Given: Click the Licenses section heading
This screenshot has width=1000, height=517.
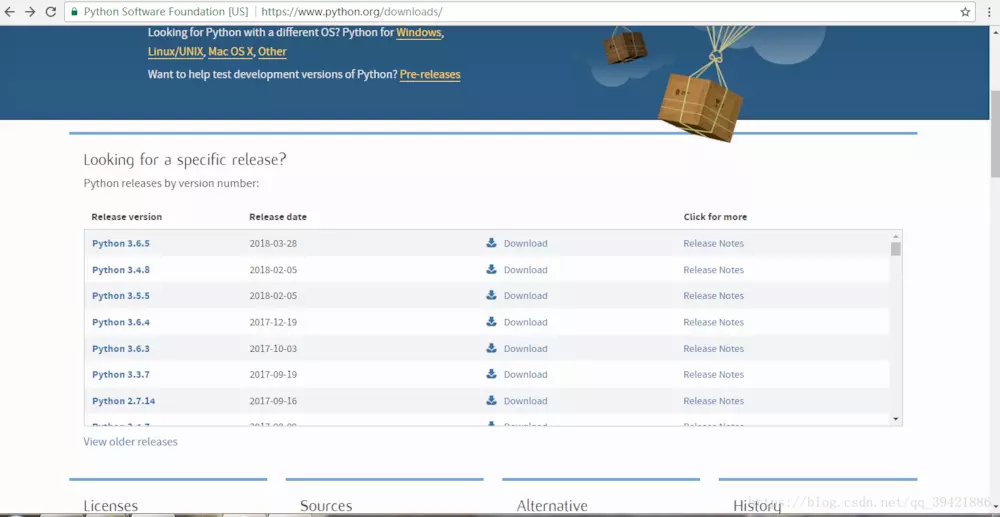Looking at the screenshot, I should tap(110, 506).
